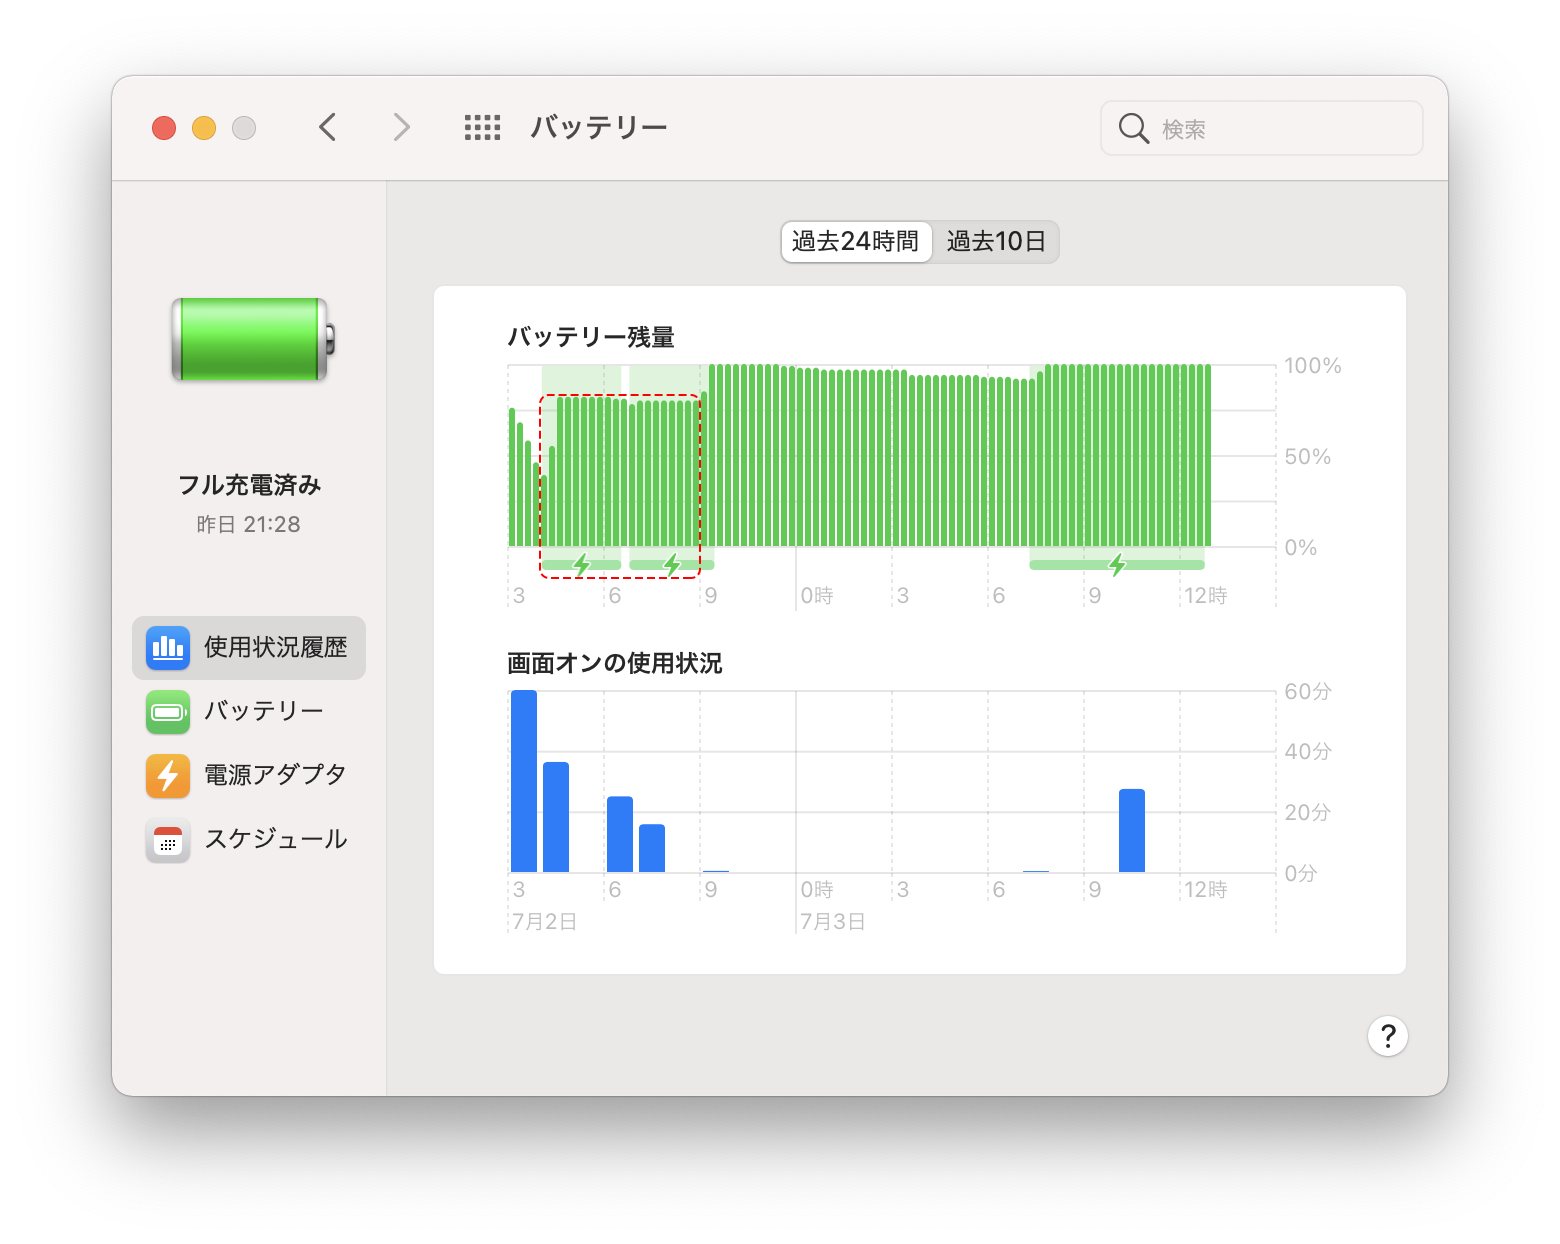Click the Schedule calendar icon
This screenshot has width=1560, height=1244.
click(167, 840)
